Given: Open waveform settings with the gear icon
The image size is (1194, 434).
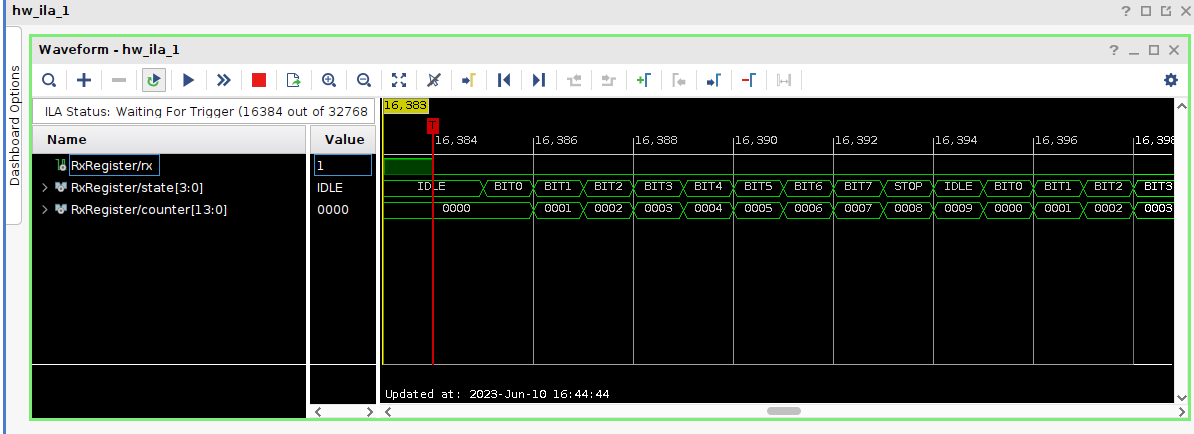Looking at the screenshot, I should [x=1170, y=80].
